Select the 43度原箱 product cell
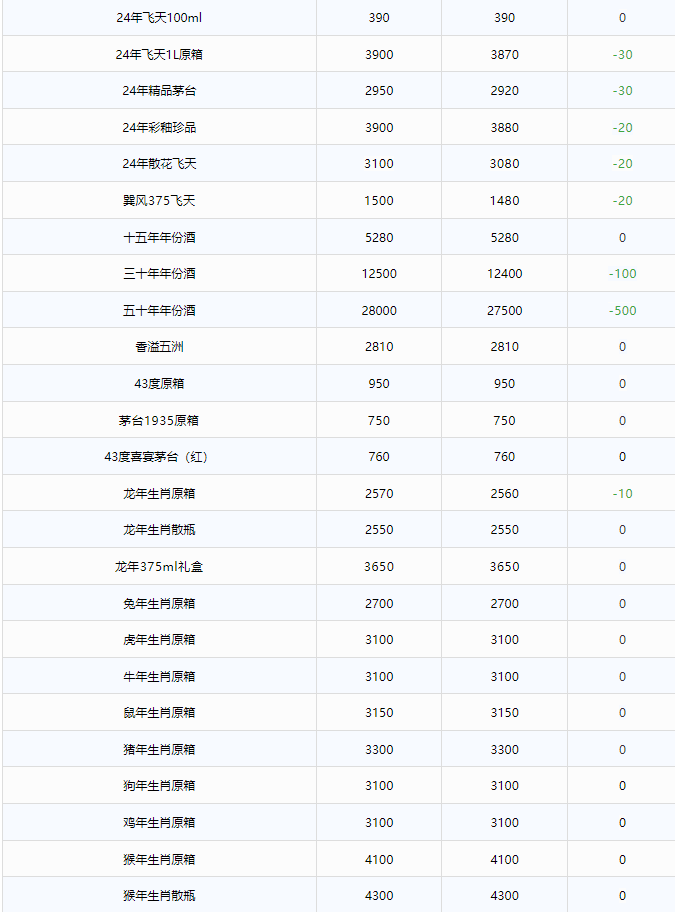Viewport: 675px width, 912px height. pyautogui.click(x=159, y=384)
